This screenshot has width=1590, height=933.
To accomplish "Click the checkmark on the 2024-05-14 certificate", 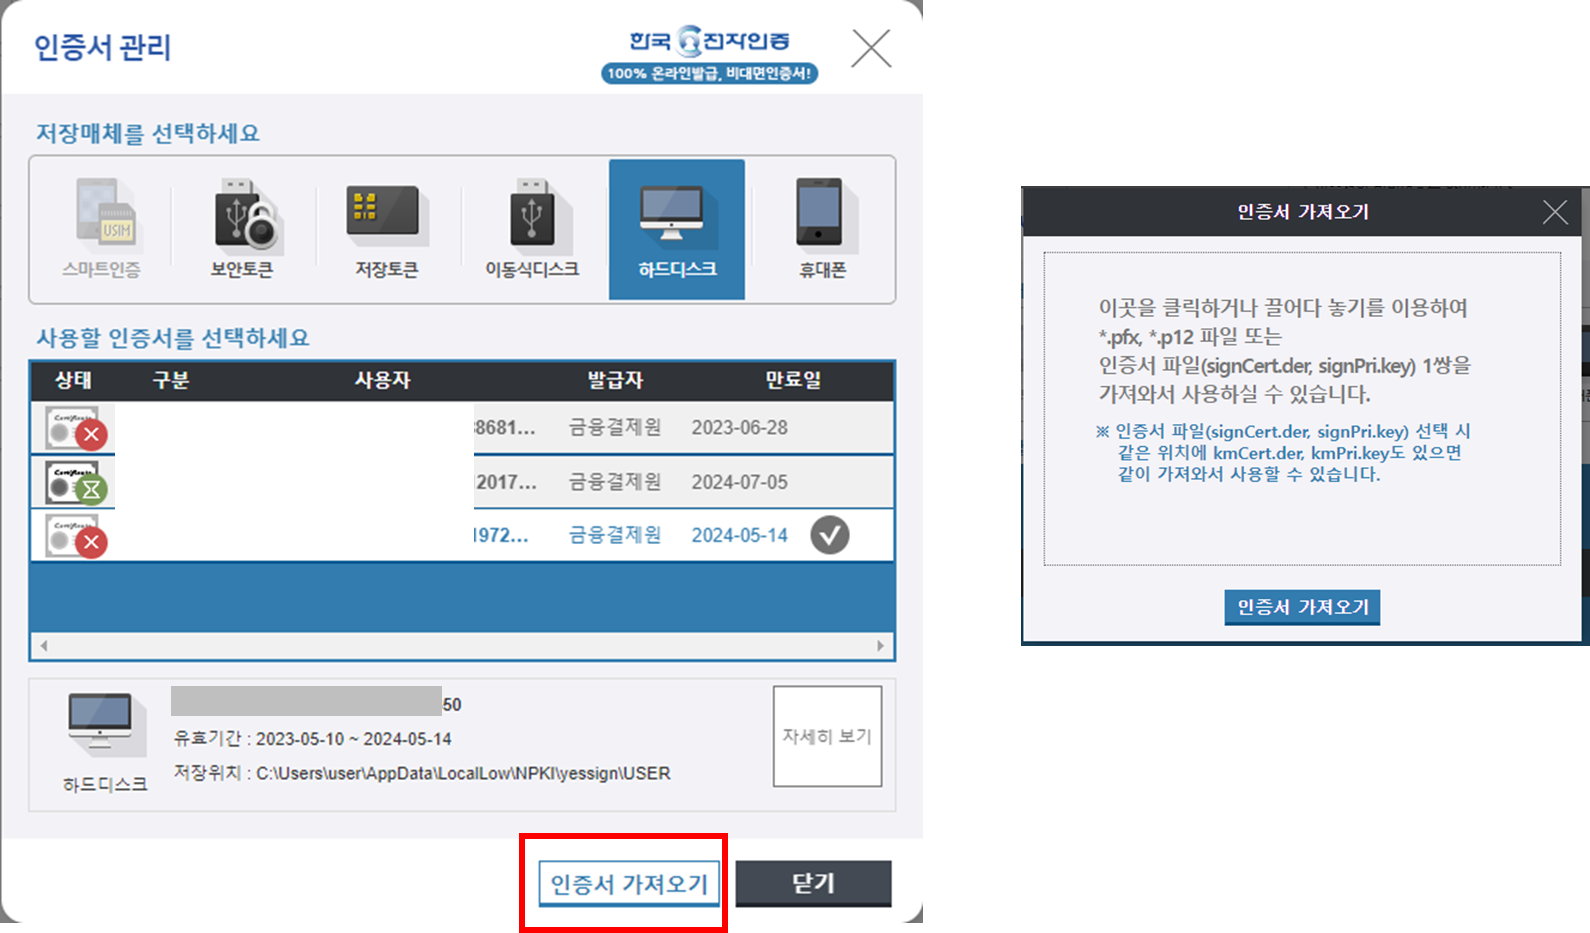I will (829, 535).
